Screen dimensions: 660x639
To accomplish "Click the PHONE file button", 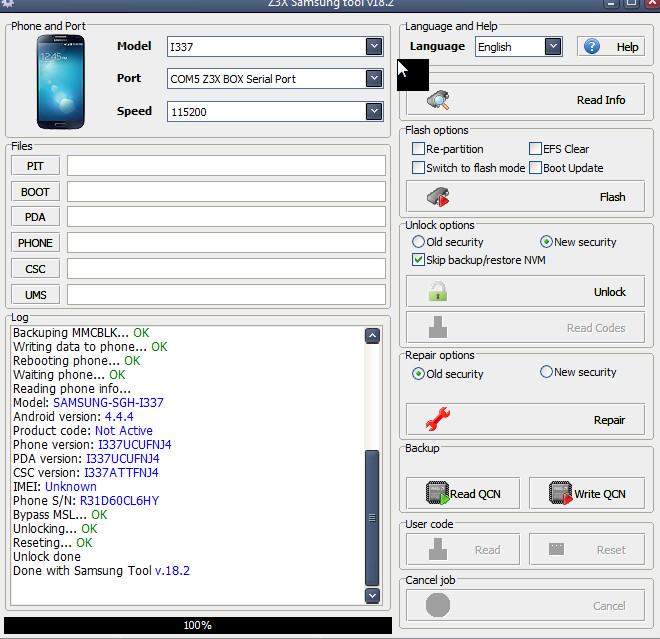I will coord(35,243).
